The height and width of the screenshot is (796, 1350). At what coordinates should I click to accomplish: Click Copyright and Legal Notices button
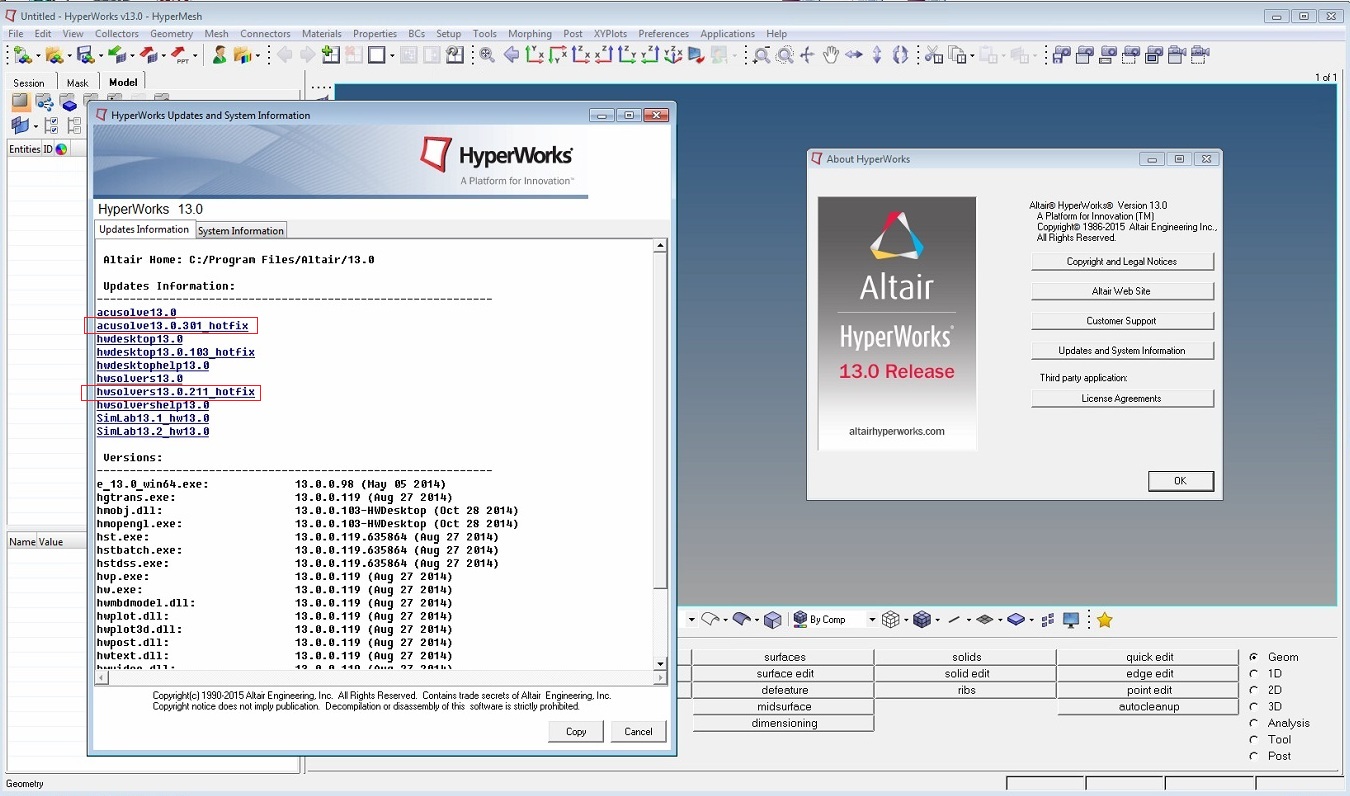click(1122, 262)
